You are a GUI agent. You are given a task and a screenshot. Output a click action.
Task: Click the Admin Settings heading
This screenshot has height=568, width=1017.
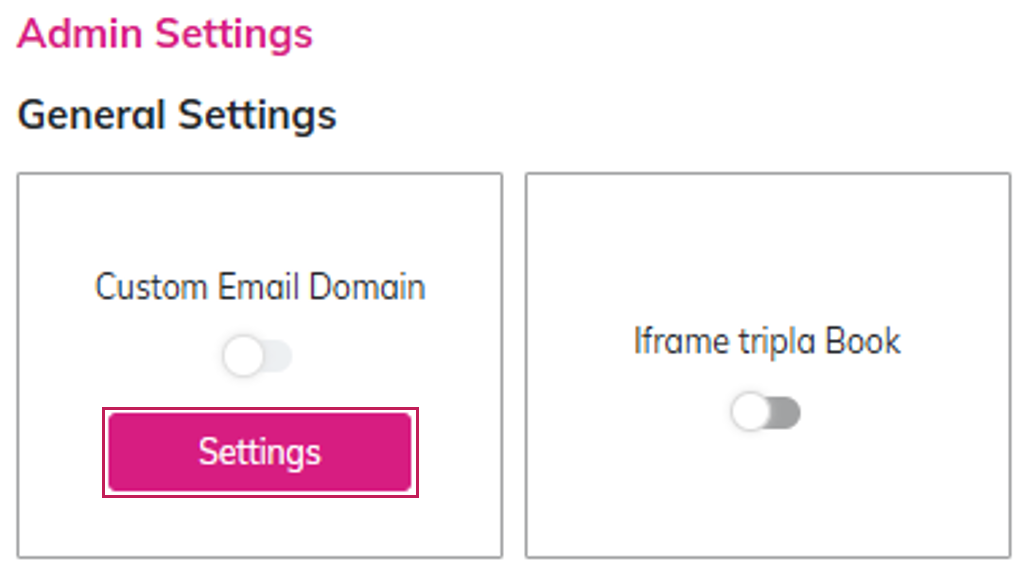(165, 34)
